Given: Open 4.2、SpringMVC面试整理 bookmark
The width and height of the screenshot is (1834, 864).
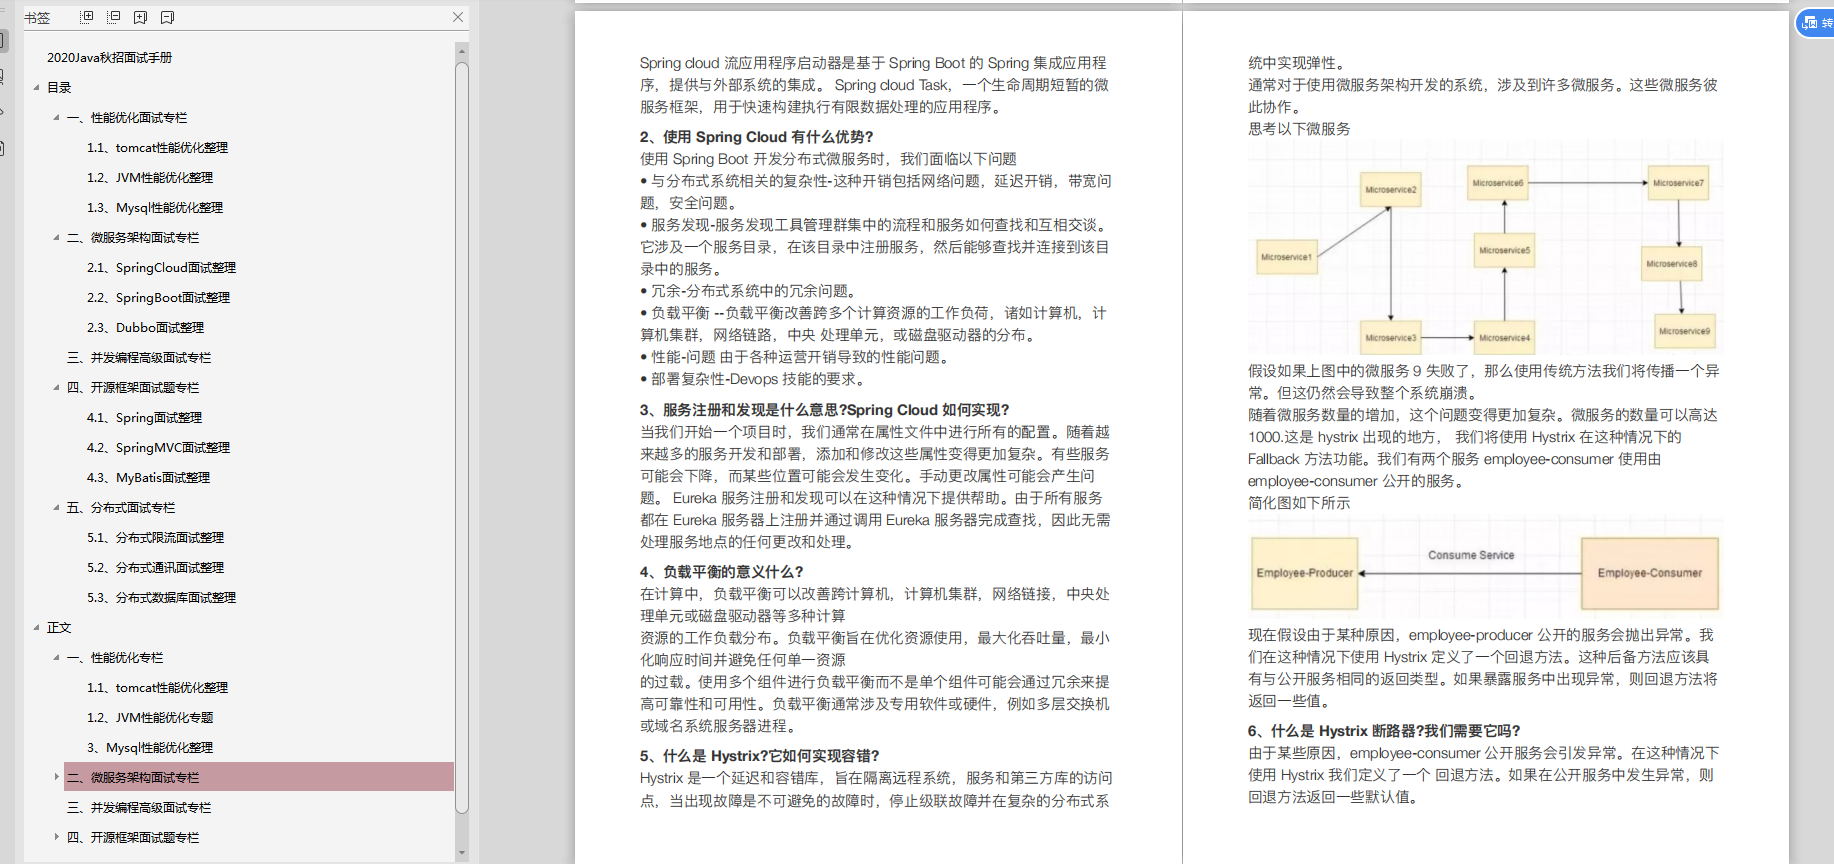Looking at the screenshot, I should (158, 447).
